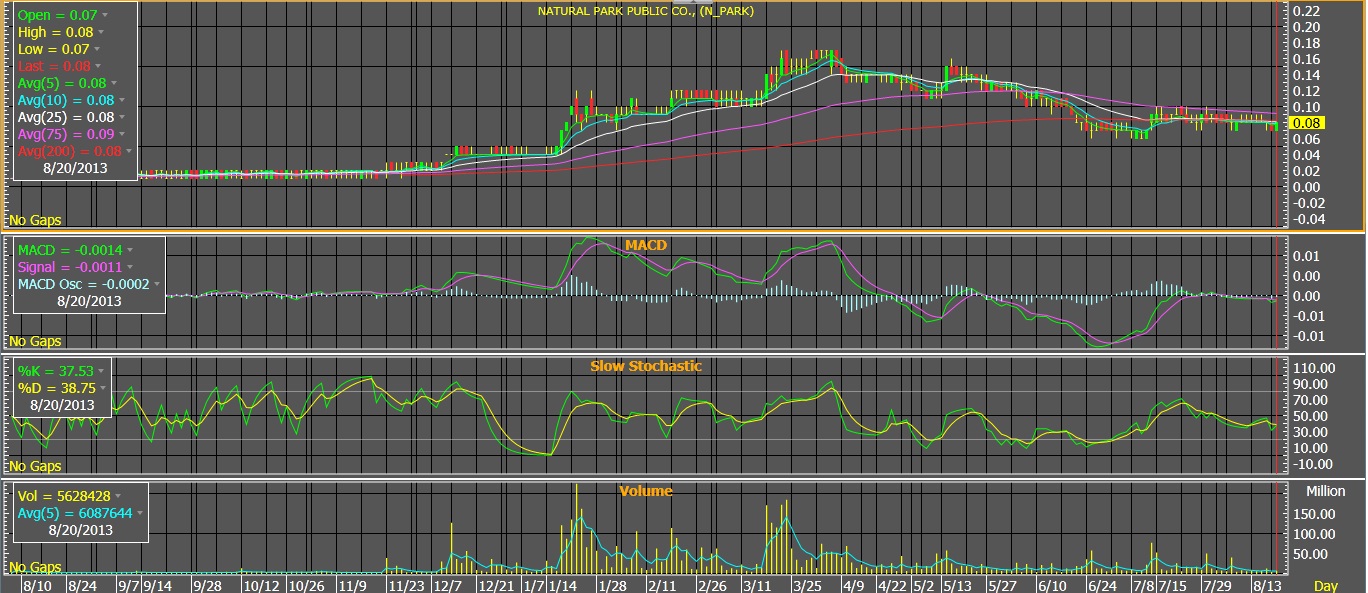Expand the Avg(25) = 0.08 legend dropdown

coord(121,117)
